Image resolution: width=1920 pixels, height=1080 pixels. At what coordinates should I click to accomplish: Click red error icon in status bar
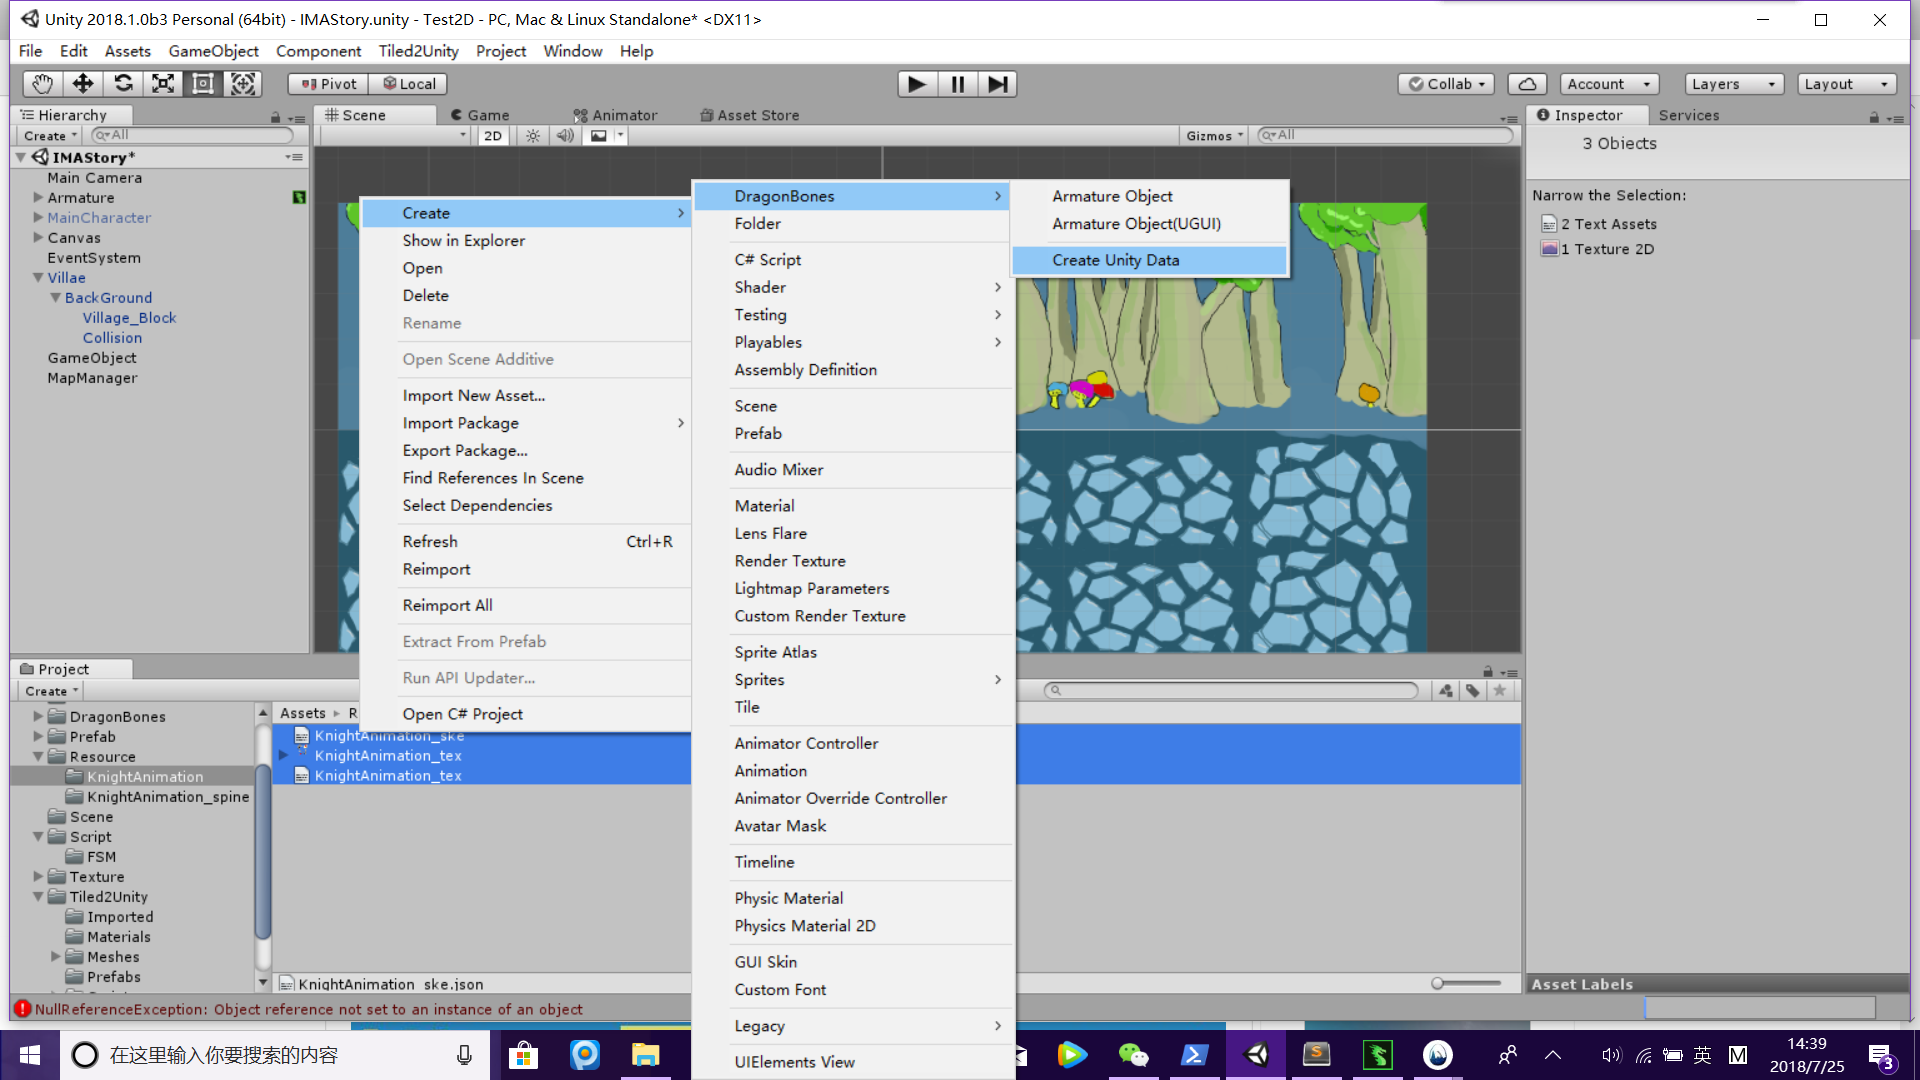(22, 1009)
